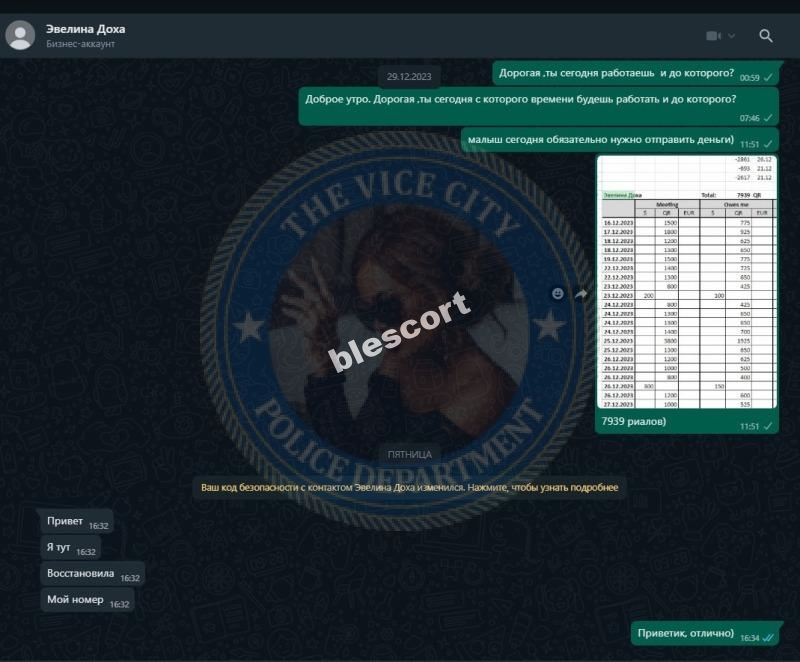
Task: Open the spreadsheet image attachment
Action: tap(687, 282)
